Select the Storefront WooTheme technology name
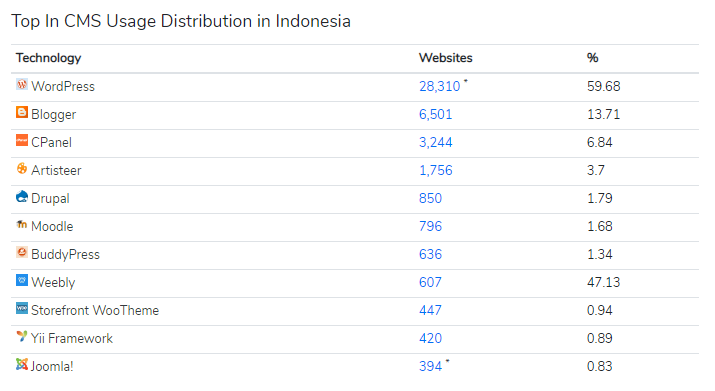715x391 pixels. pyautogui.click(x=95, y=310)
